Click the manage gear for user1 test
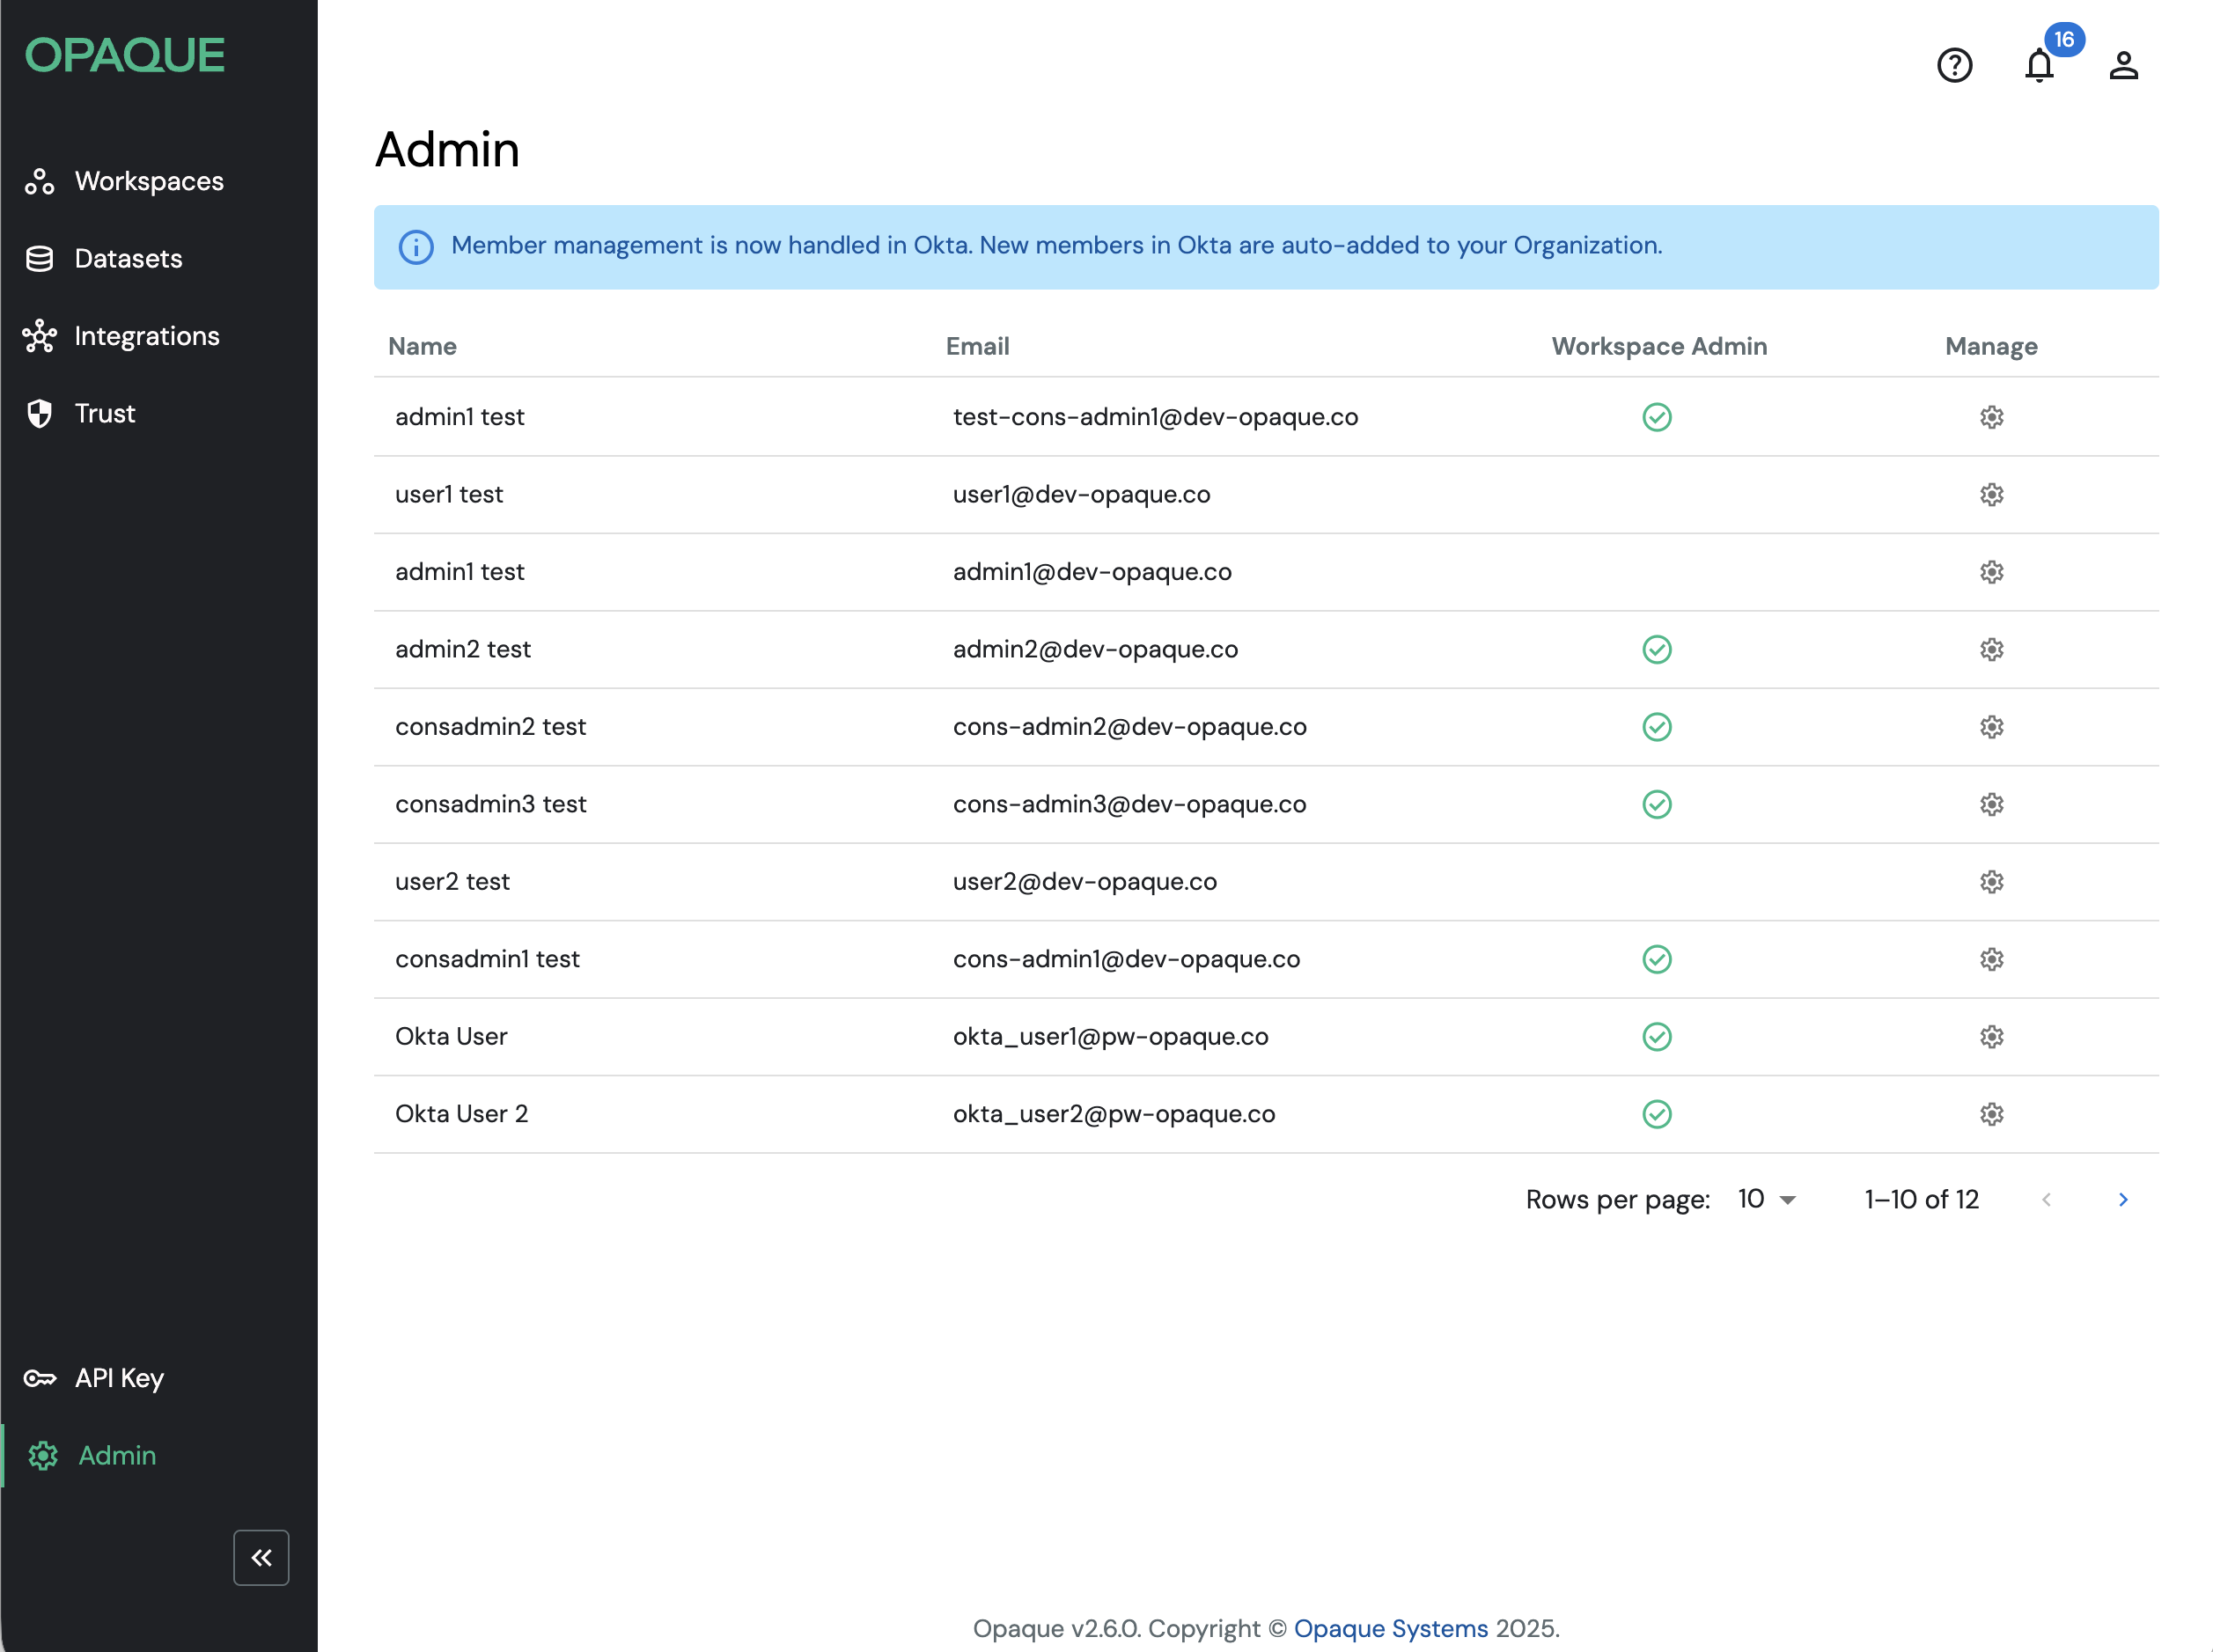This screenshot has height=1652, width=2213. [x=1991, y=495]
